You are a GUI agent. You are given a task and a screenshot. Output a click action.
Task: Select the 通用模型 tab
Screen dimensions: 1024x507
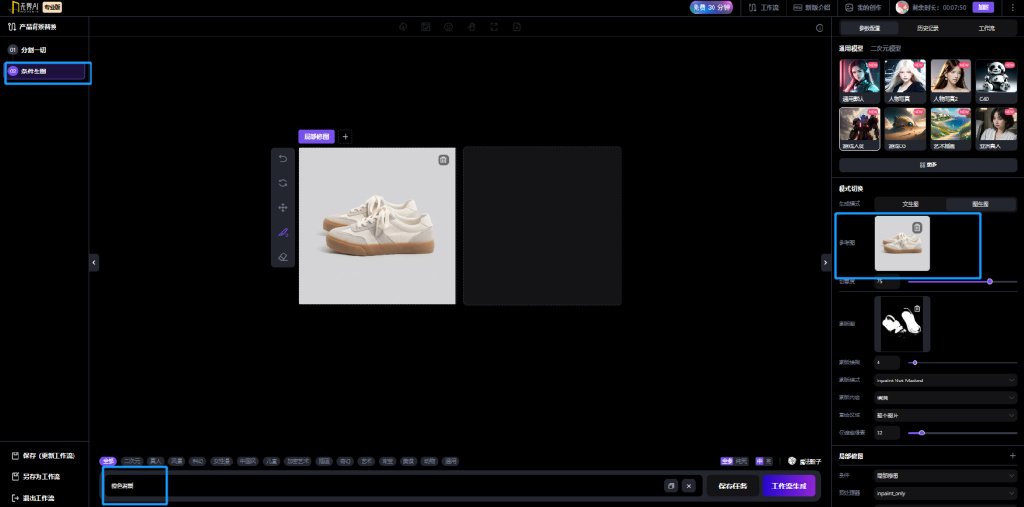(851, 48)
